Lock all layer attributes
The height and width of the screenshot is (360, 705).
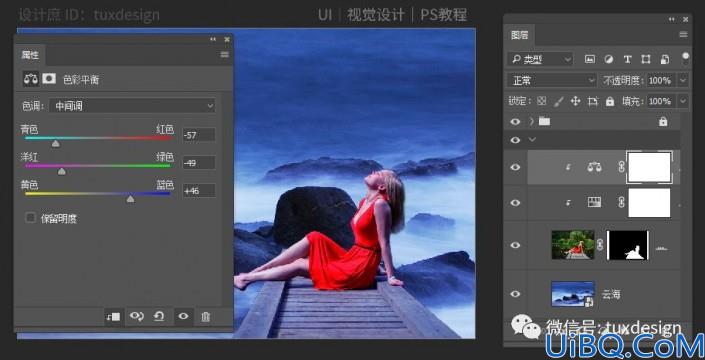tap(610, 101)
